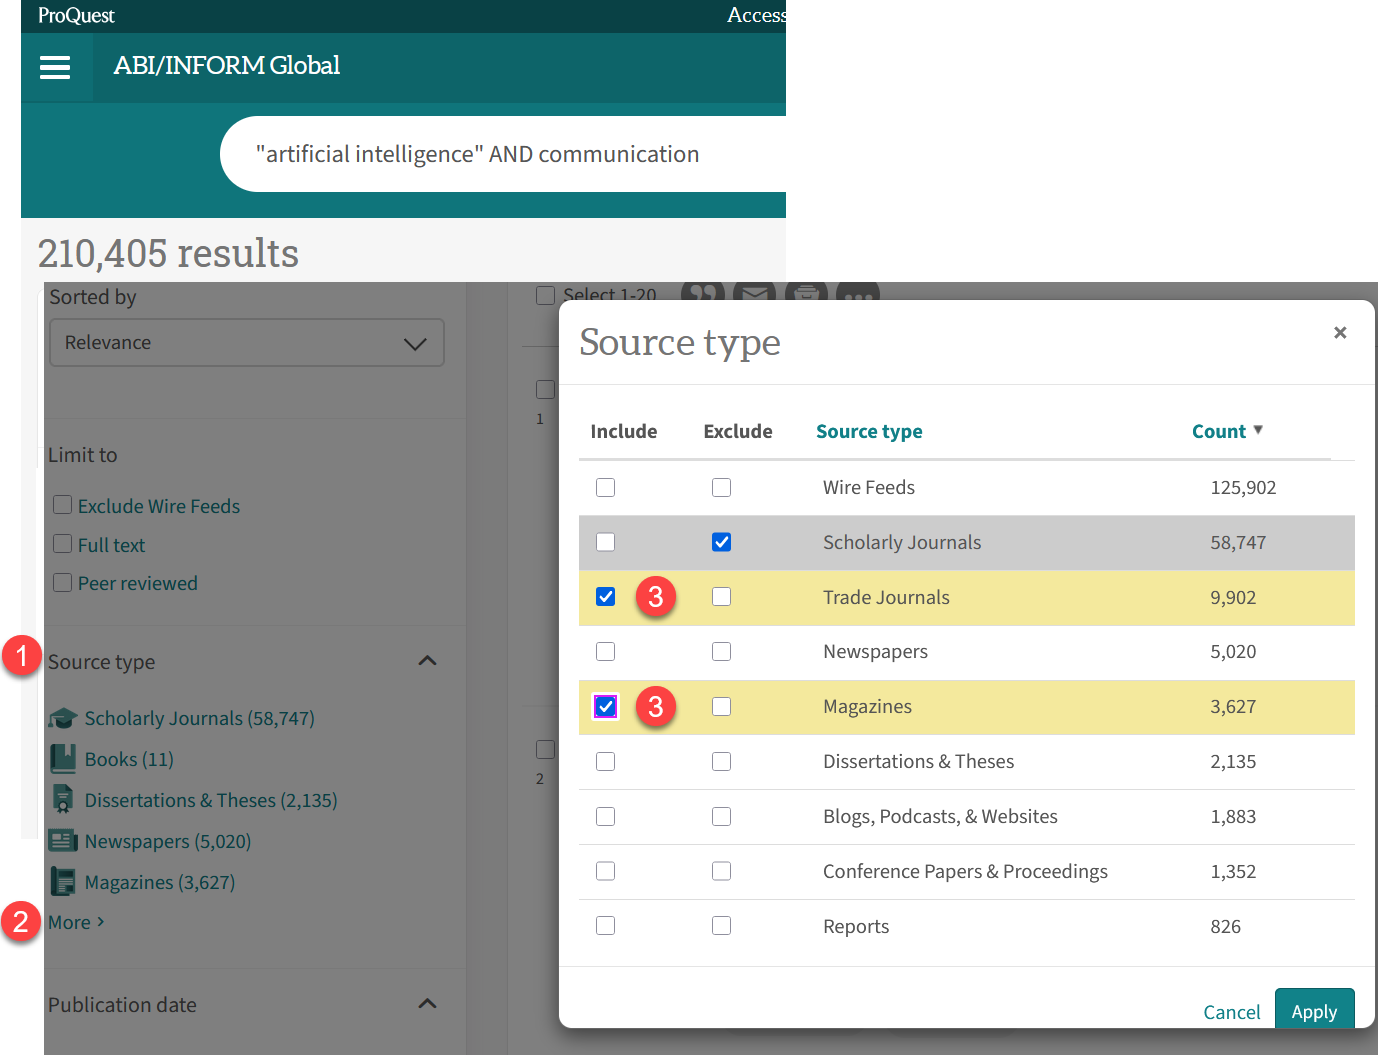Click the Newspapers icon in the sidebar

coord(62,840)
